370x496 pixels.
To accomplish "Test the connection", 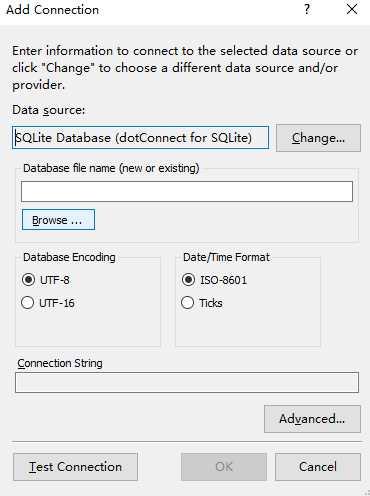I will tap(75, 467).
